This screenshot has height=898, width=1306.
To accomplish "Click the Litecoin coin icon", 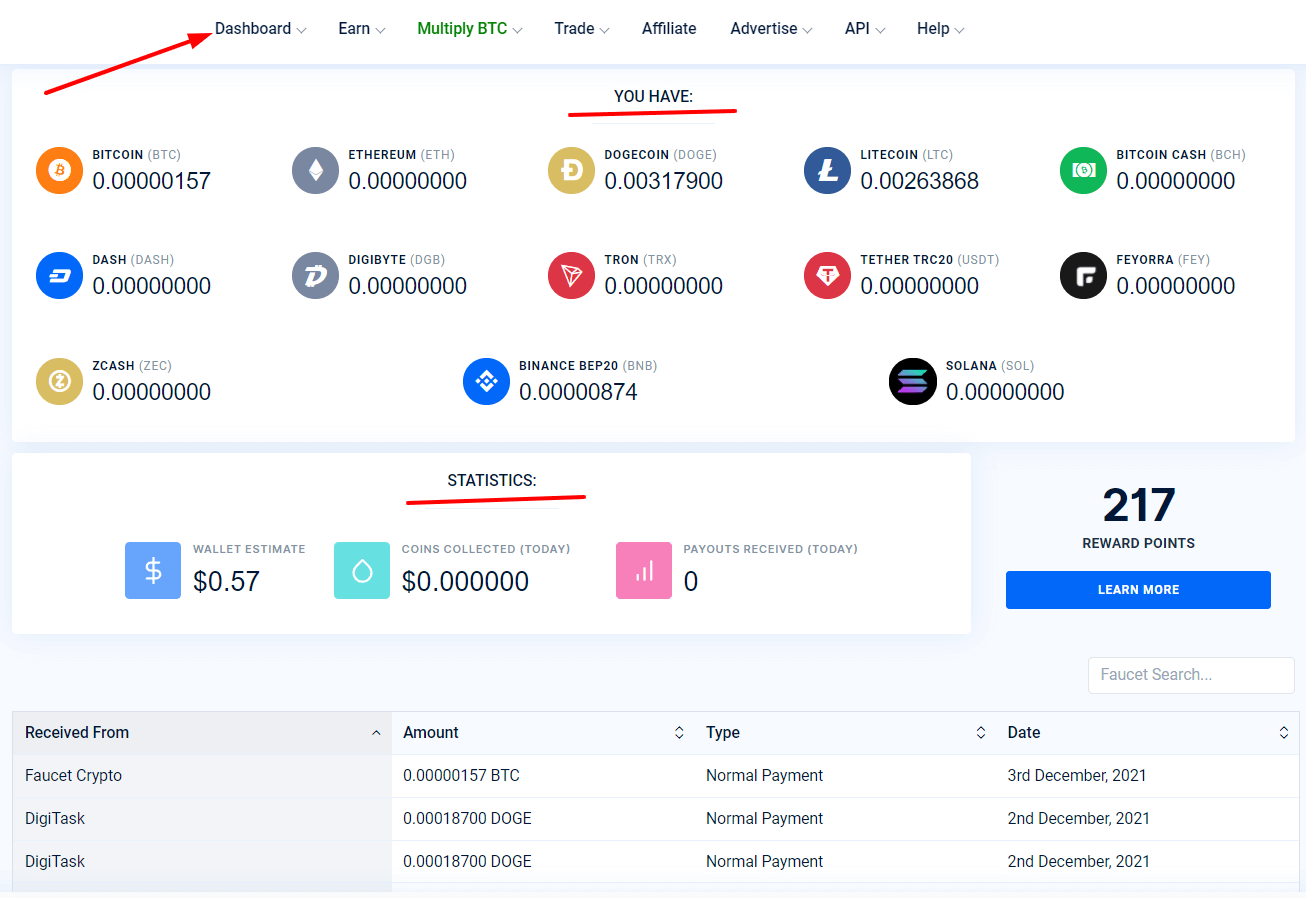I will tap(827, 170).
